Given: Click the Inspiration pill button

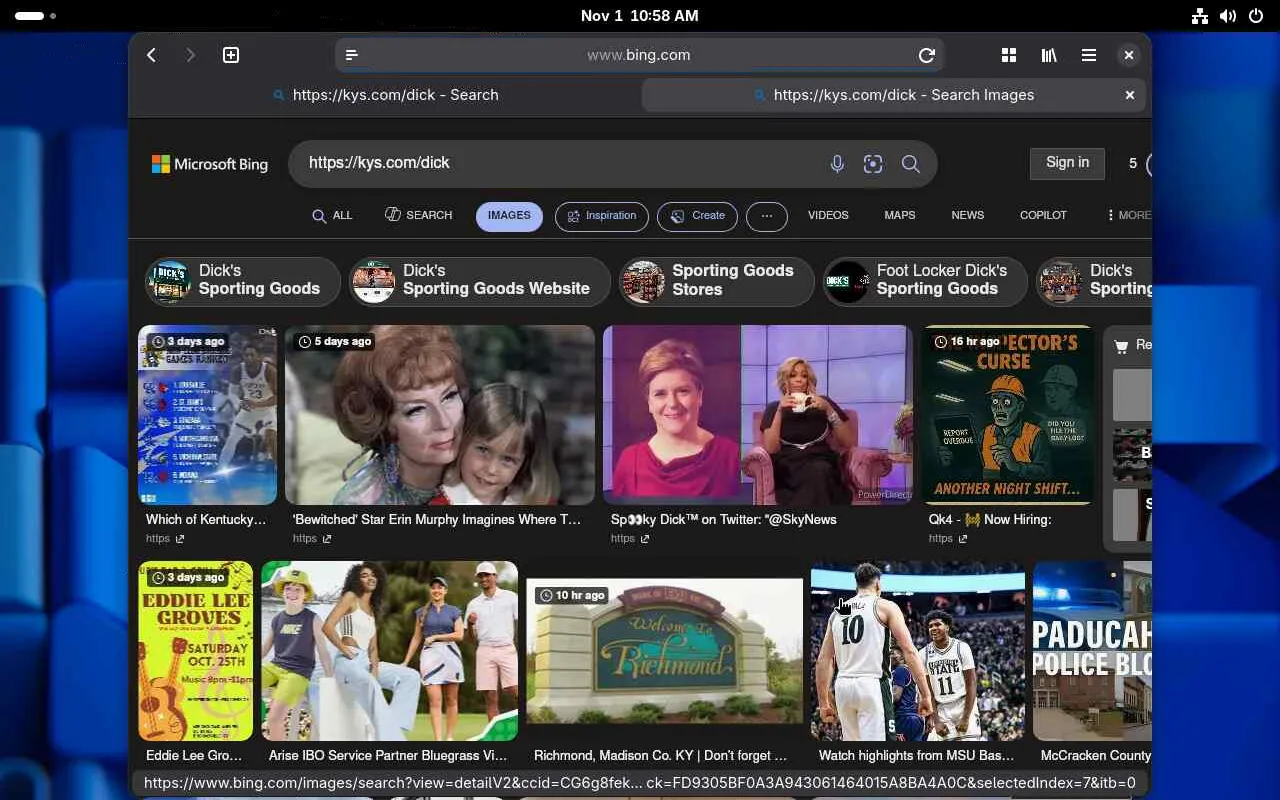Looking at the screenshot, I should coord(602,216).
